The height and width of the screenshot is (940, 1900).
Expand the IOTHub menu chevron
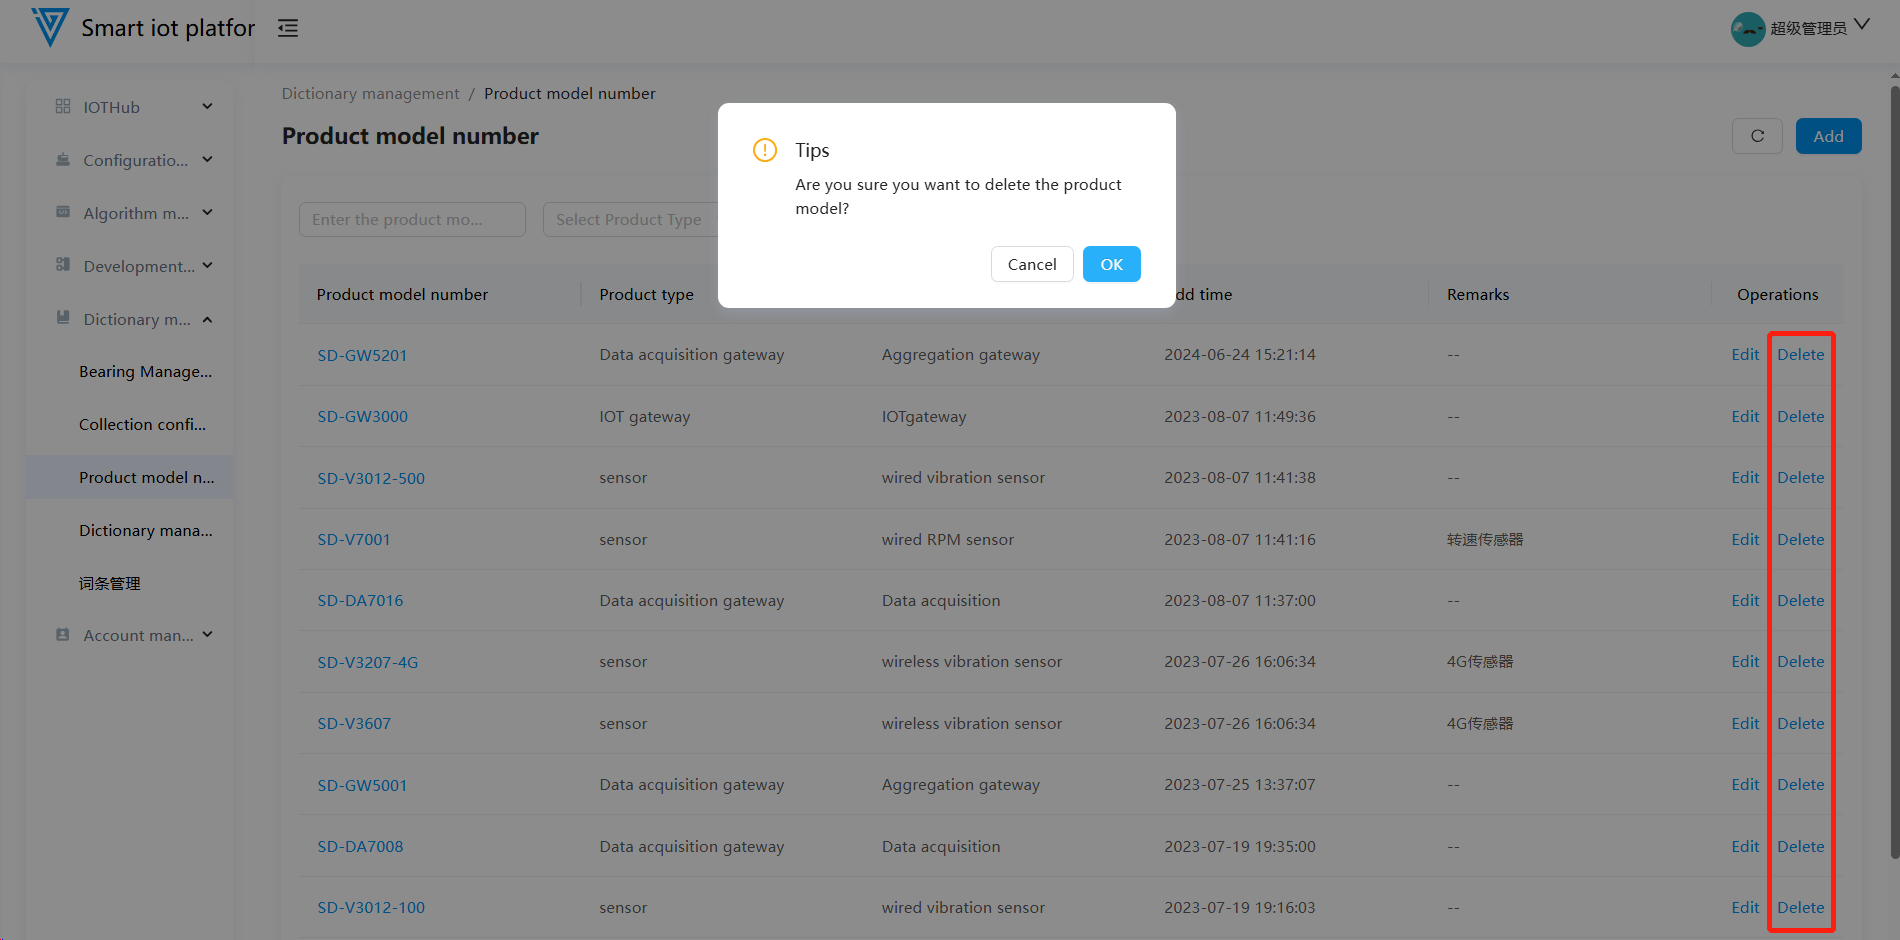coord(207,106)
